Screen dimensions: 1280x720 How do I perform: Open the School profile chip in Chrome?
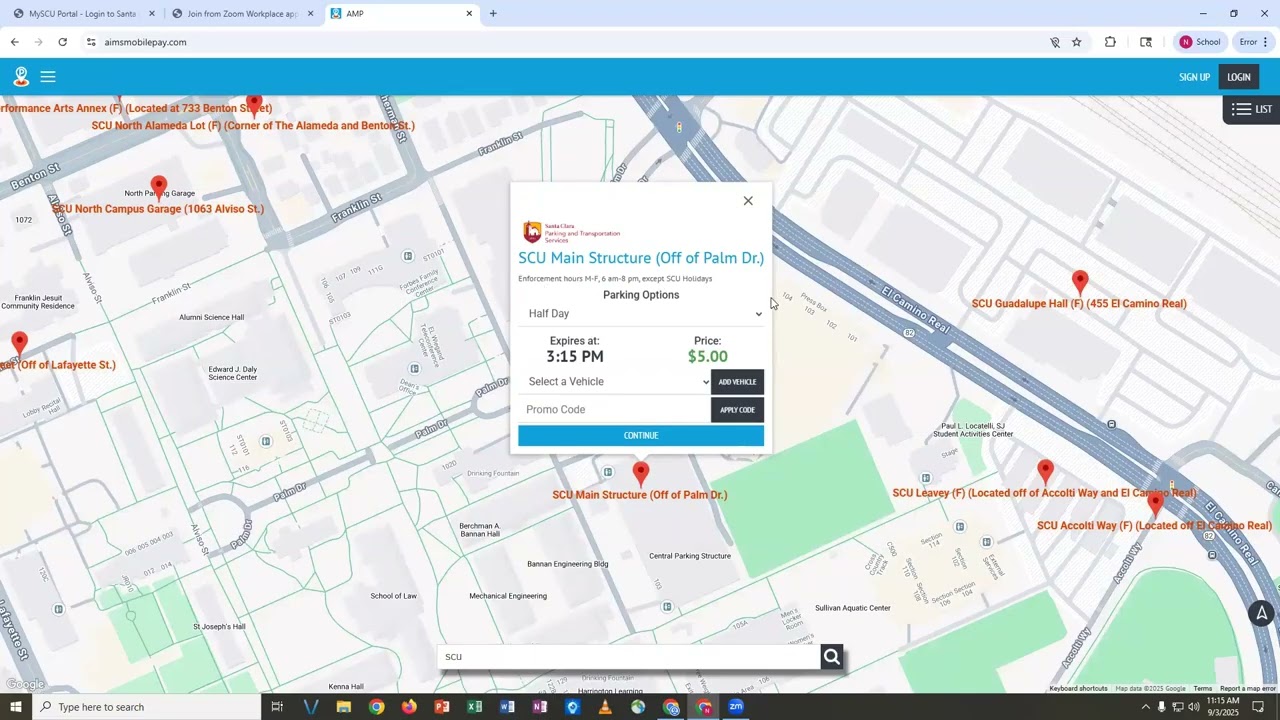[1199, 42]
